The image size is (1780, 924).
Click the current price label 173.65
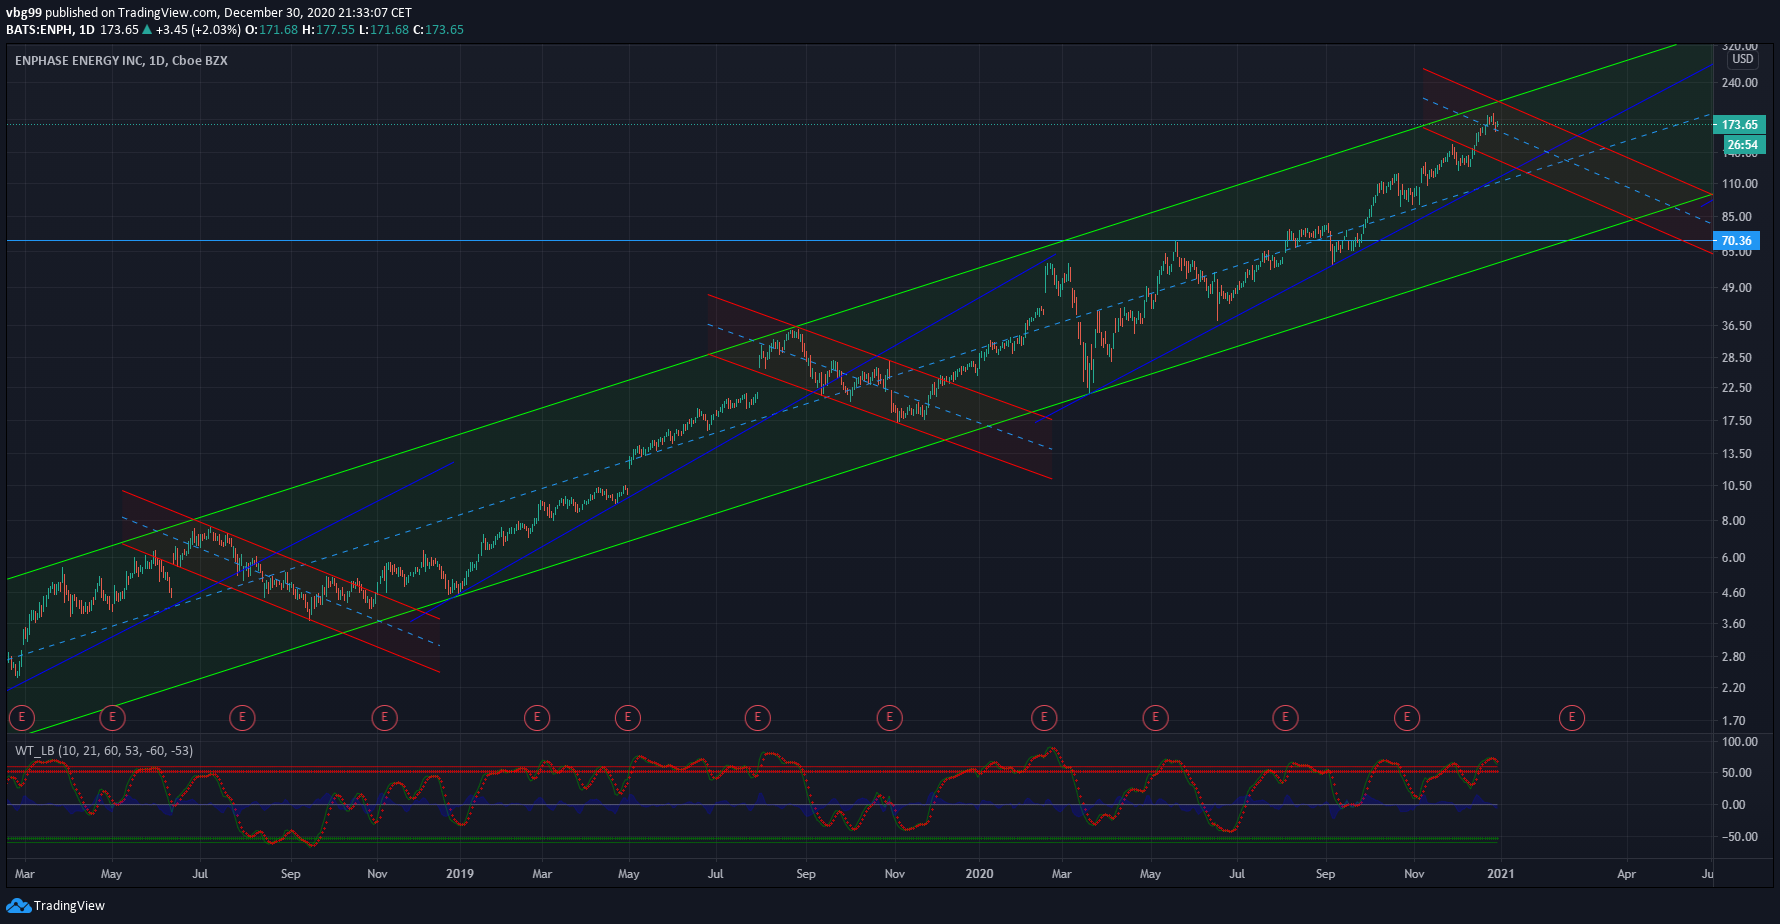(1740, 125)
